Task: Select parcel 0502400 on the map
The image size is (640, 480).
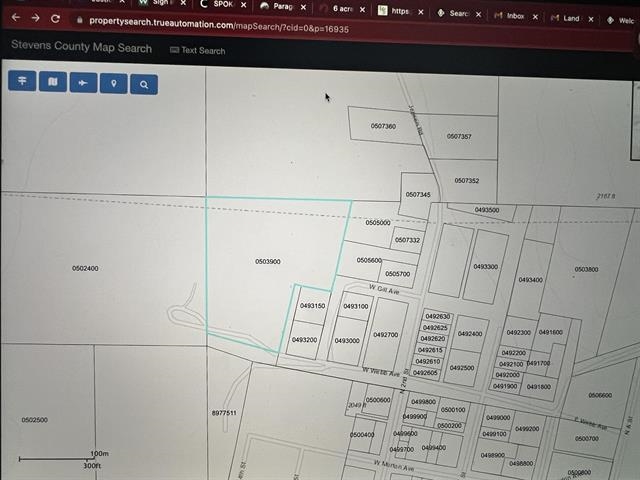Action: tap(85, 268)
